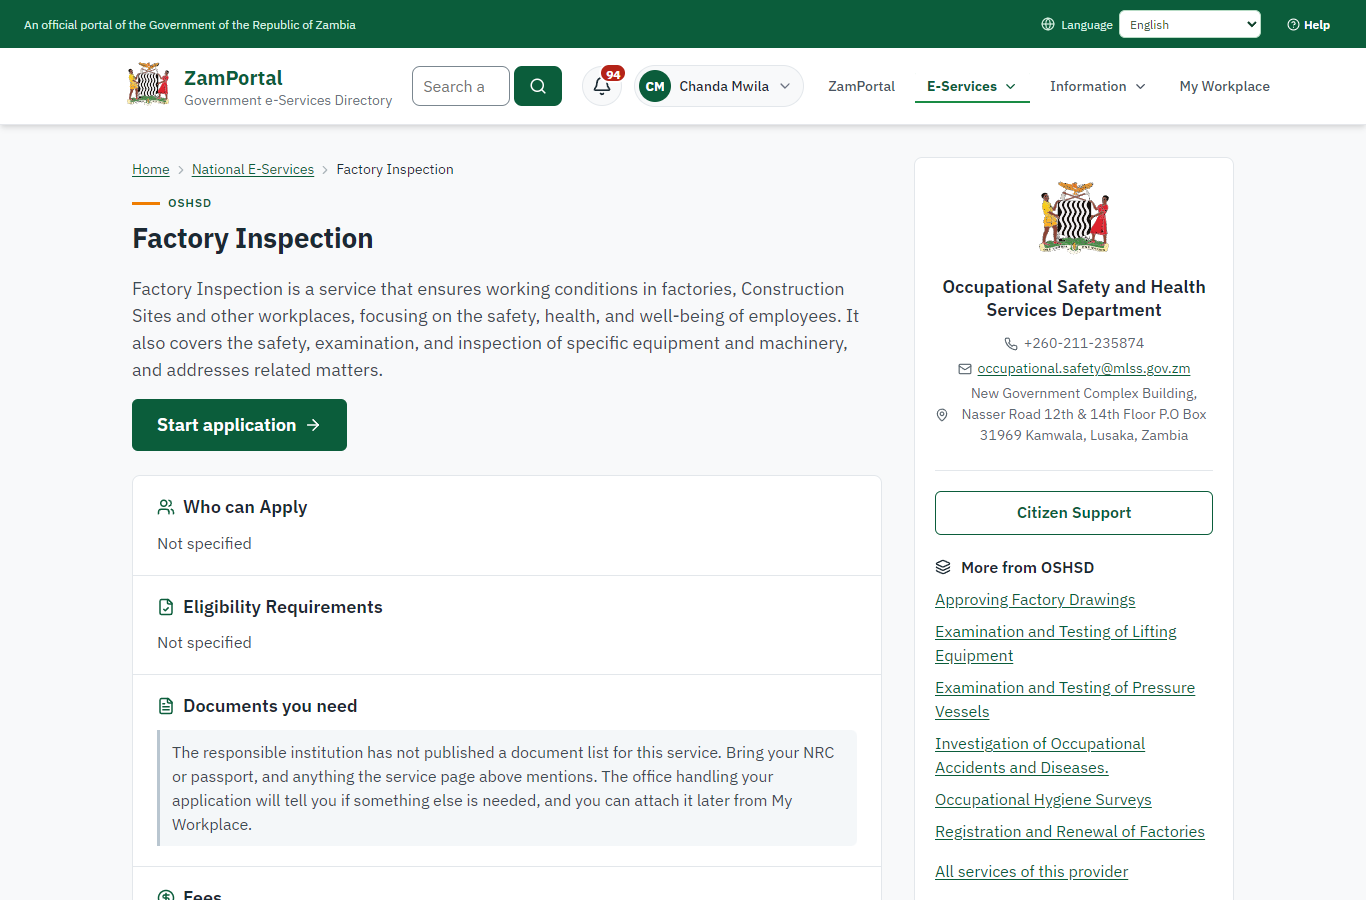Viewport: 1366px width, 900px height.
Task: Click the Help question mark icon
Action: pos(1293,25)
